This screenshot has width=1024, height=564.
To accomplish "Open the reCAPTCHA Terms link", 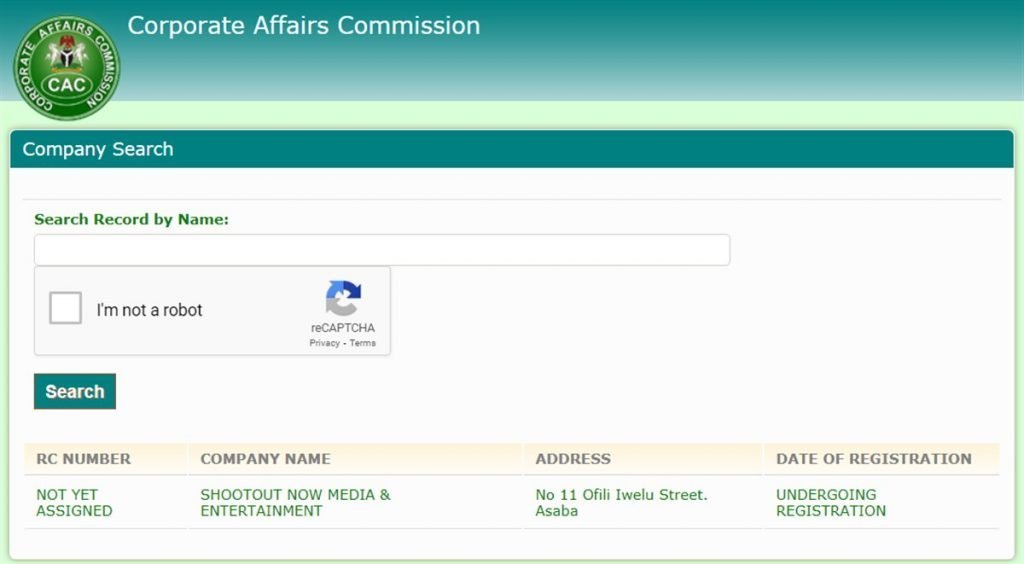I will click(x=362, y=343).
